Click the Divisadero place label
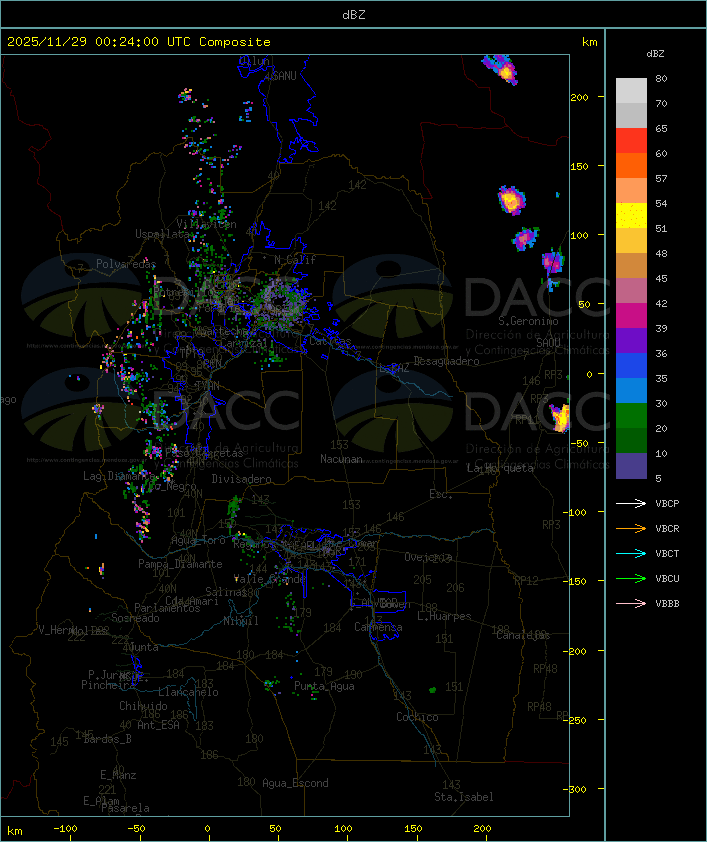 (241, 478)
